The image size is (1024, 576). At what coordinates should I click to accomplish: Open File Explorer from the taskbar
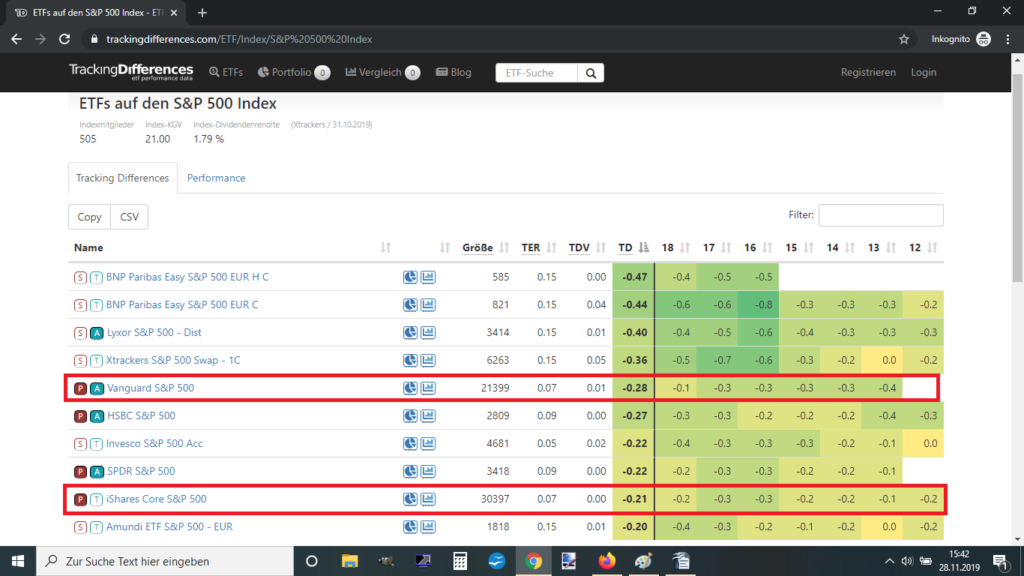[x=349, y=561]
